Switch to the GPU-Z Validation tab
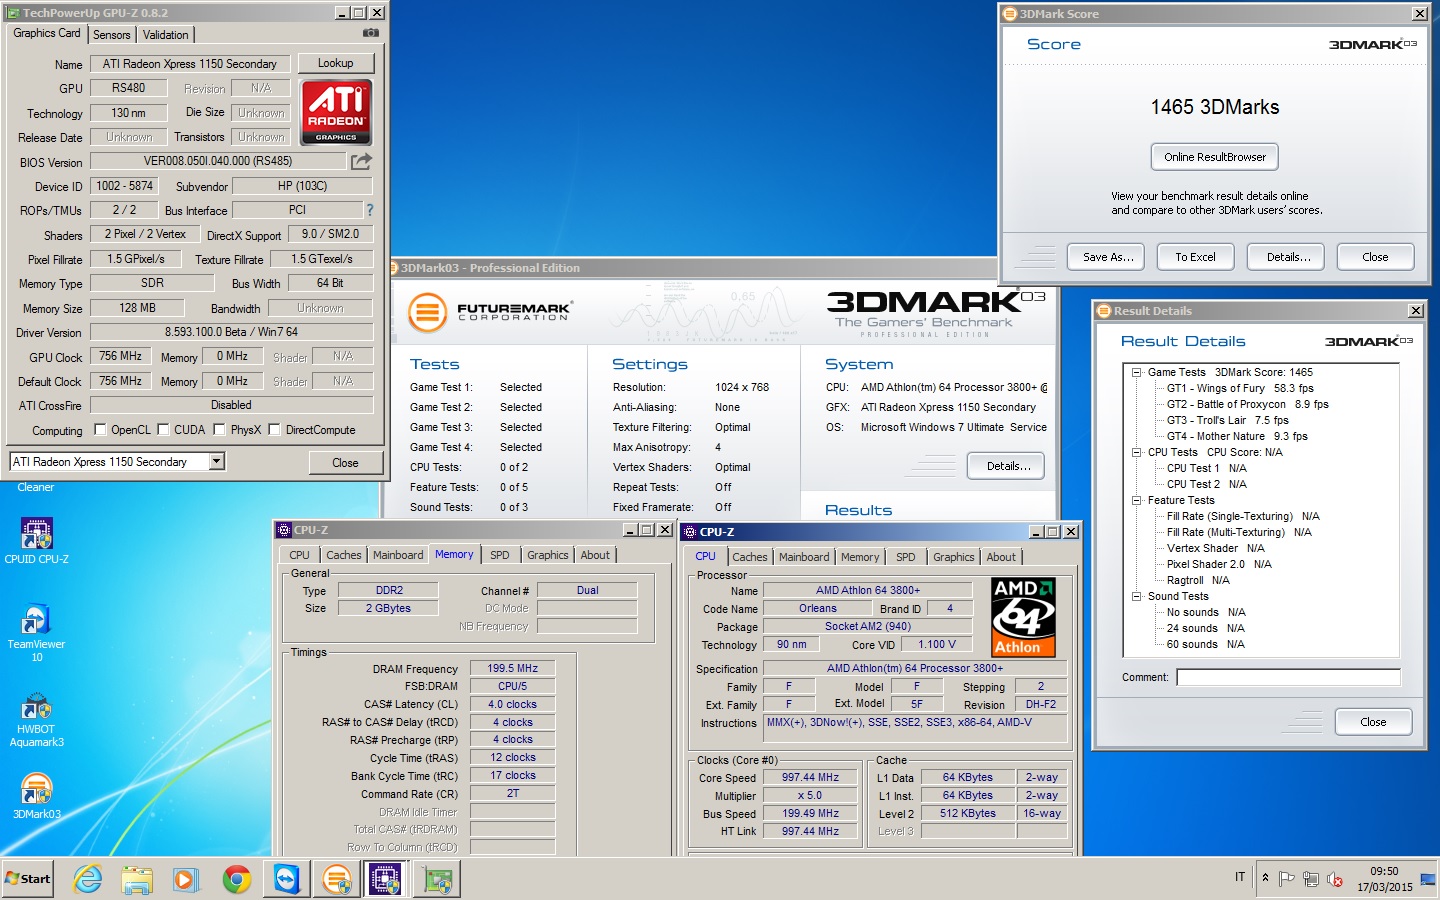This screenshot has width=1440, height=900. click(x=165, y=35)
